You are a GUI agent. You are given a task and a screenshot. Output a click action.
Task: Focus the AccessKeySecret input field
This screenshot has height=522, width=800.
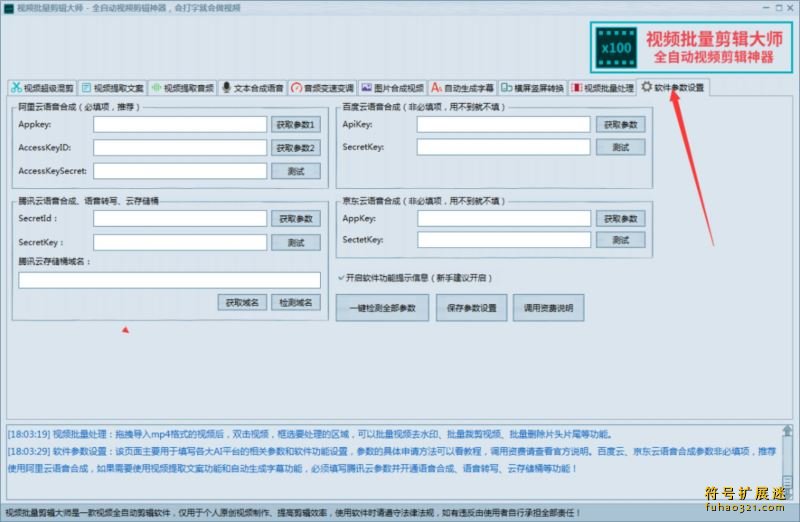(180, 171)
